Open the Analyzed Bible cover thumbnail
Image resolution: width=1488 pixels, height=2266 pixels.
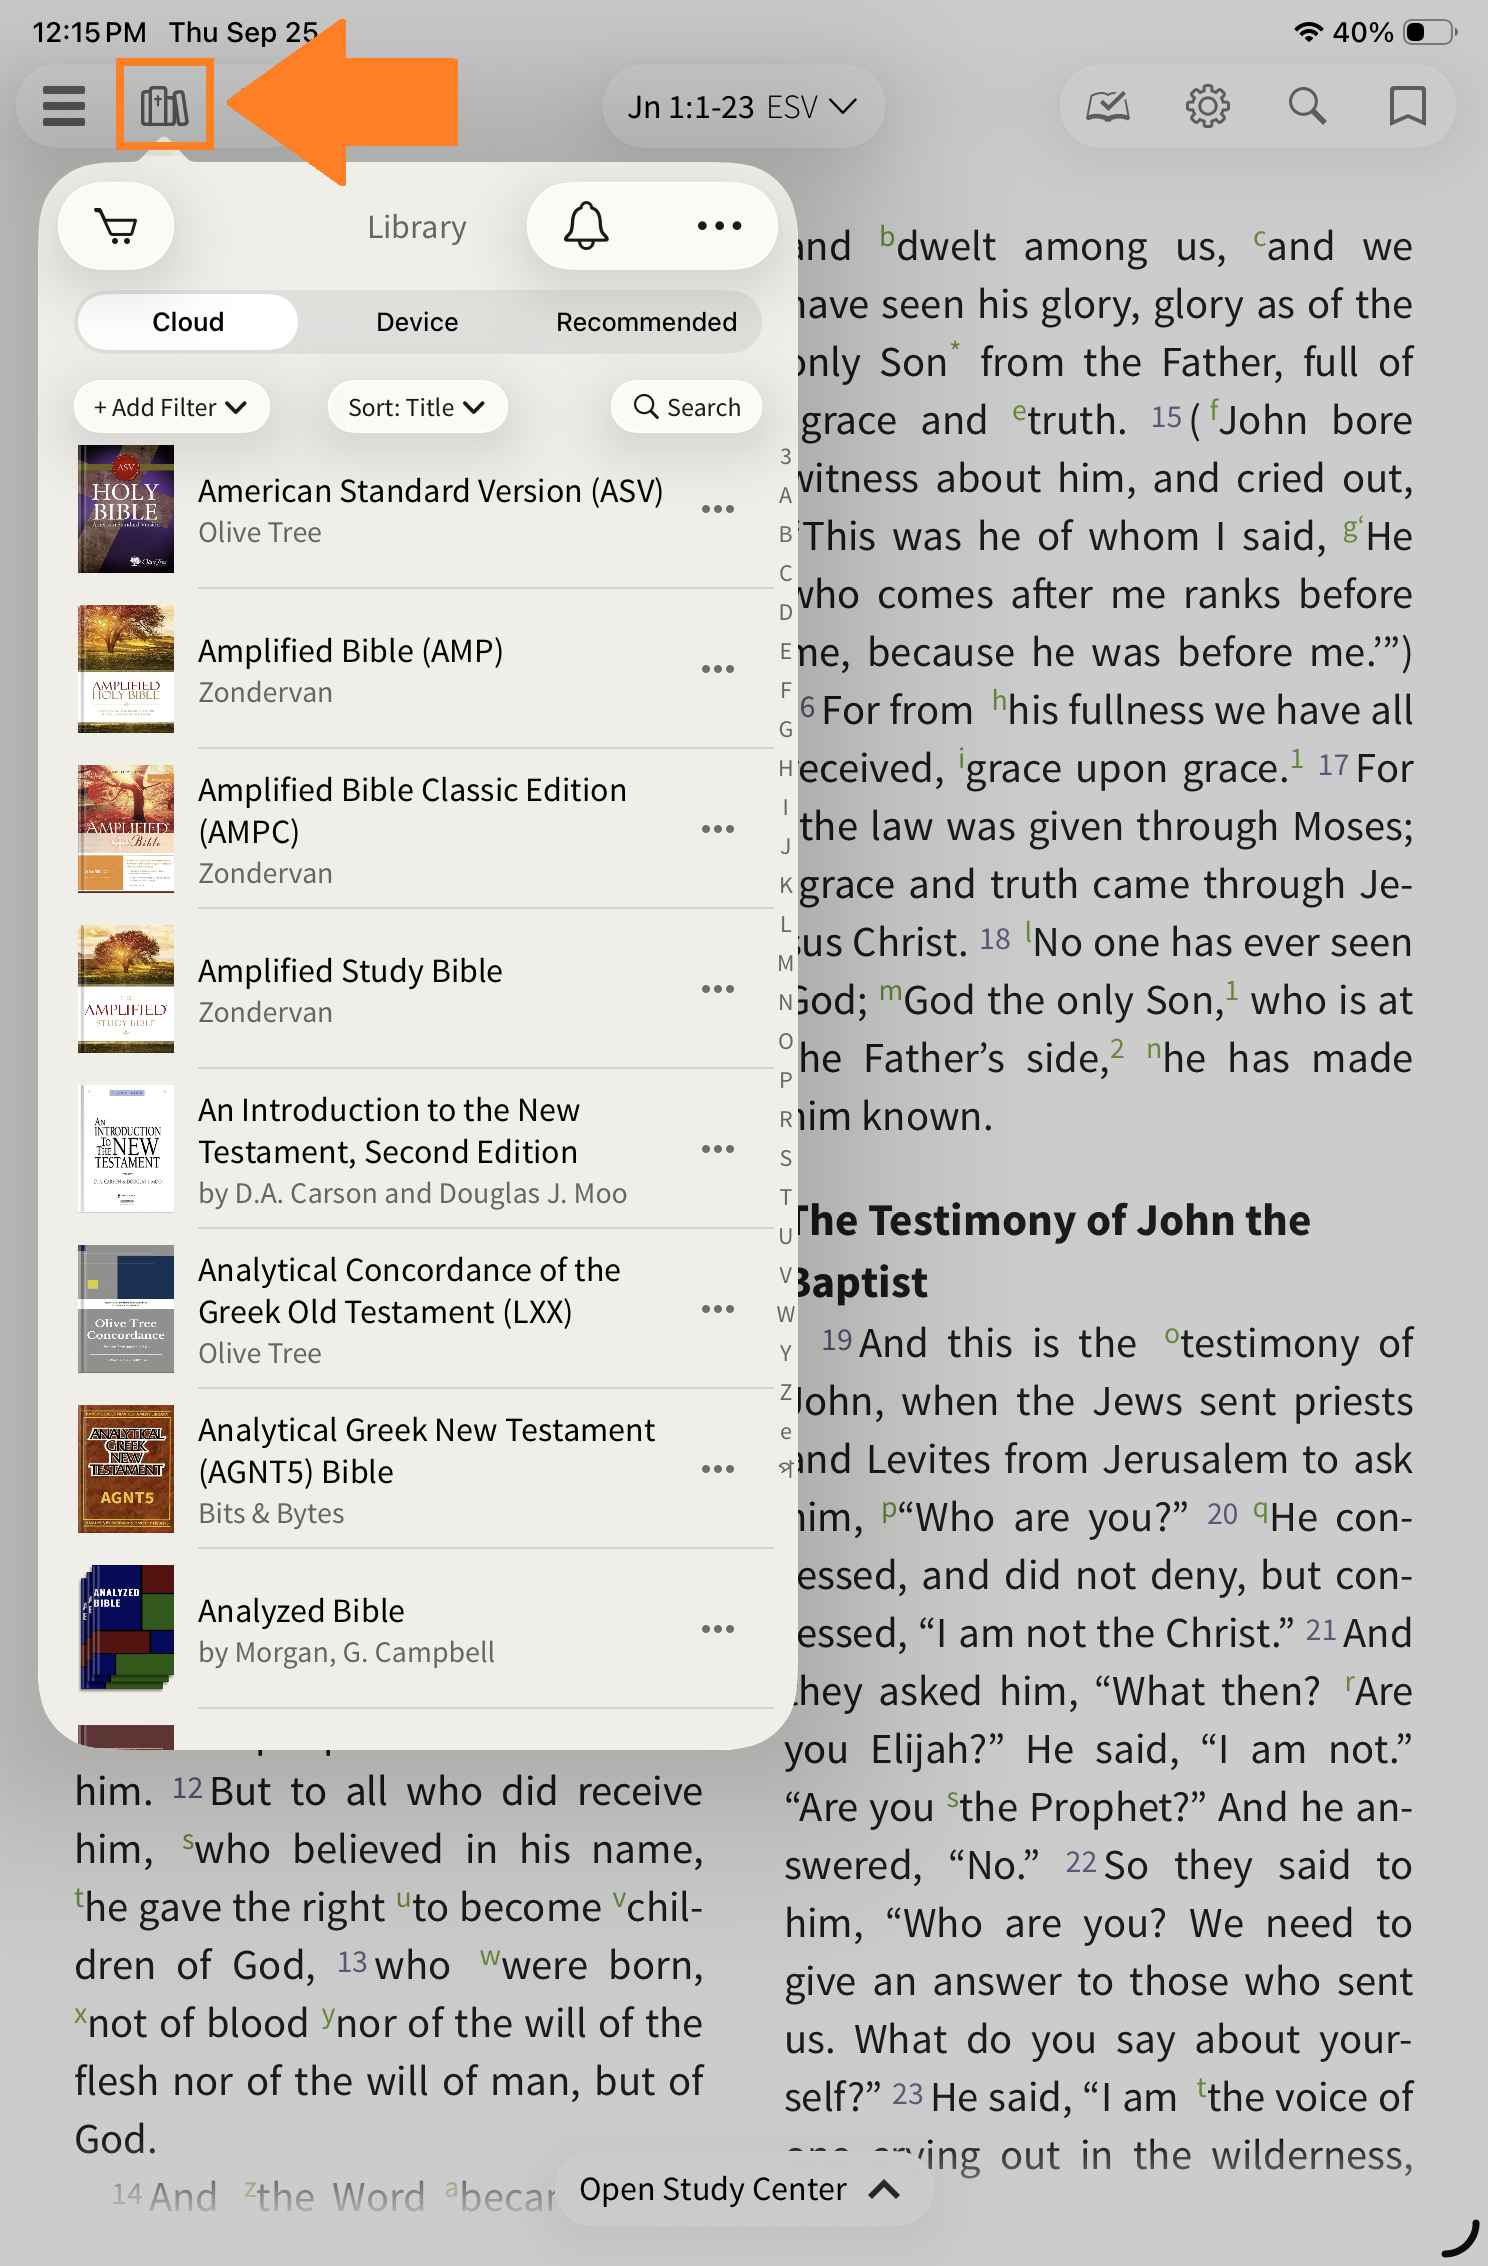126,1629
